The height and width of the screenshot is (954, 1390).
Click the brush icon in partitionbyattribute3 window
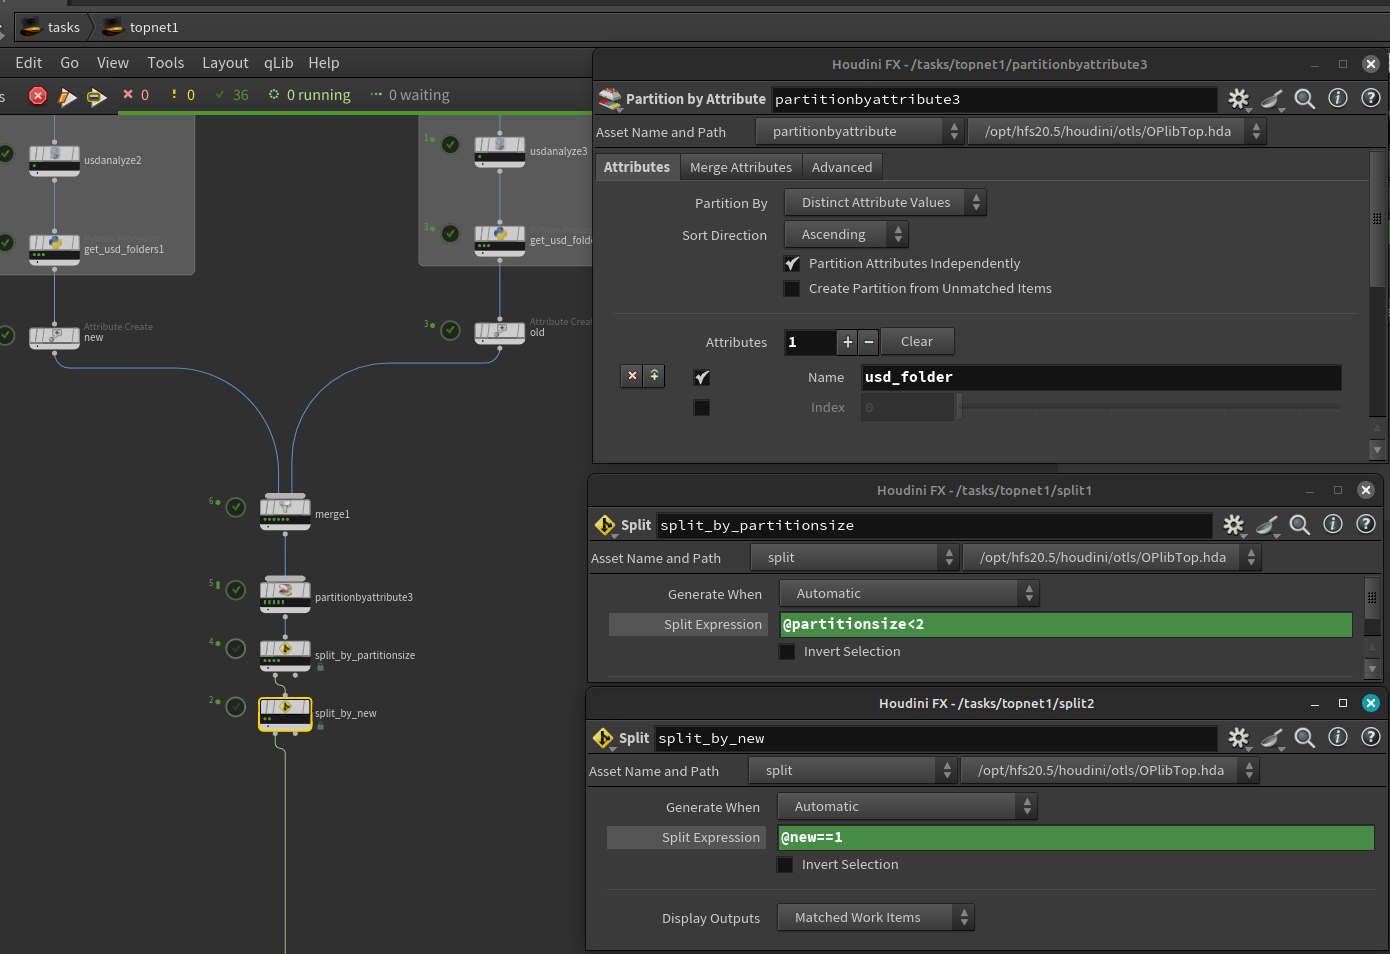[1271, 98]
